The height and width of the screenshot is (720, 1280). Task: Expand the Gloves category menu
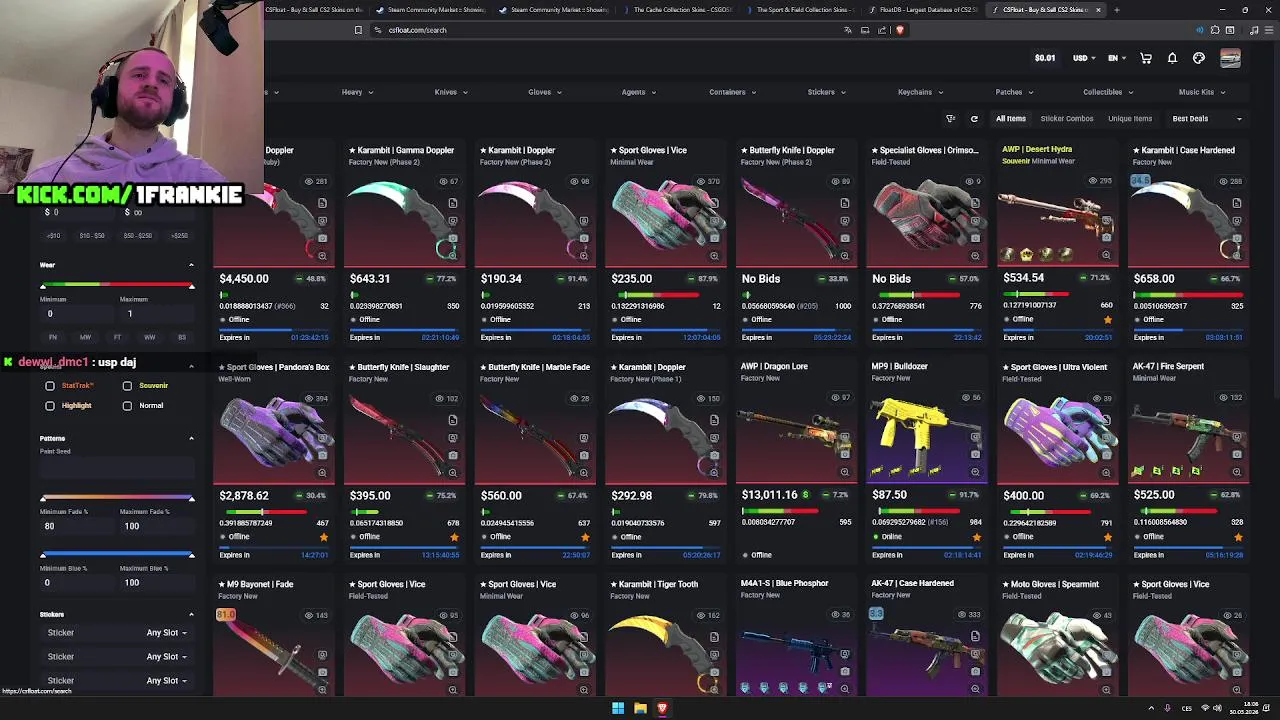point(545,92)
